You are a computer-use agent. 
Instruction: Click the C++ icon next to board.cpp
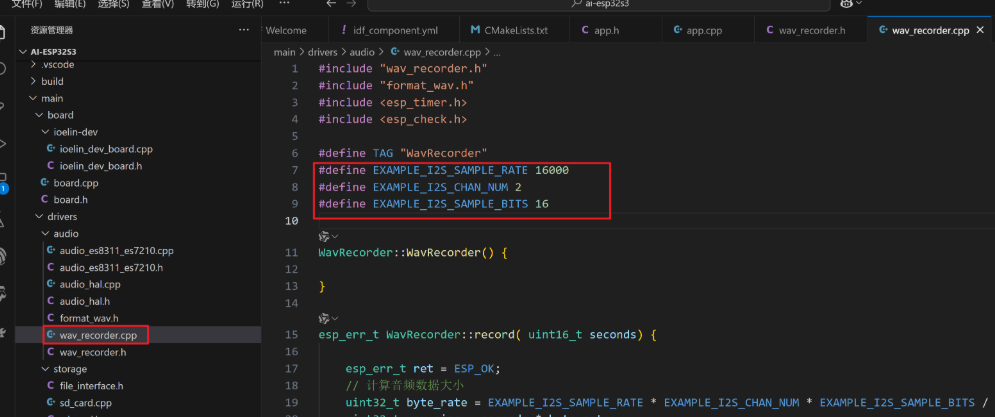(x=44, y=183)
